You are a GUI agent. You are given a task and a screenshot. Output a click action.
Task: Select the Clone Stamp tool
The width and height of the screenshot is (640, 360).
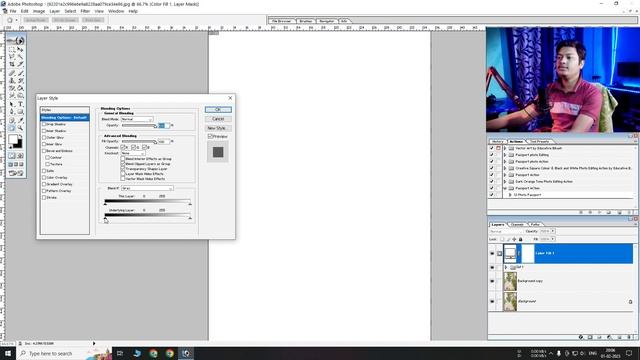click(12, 80)
